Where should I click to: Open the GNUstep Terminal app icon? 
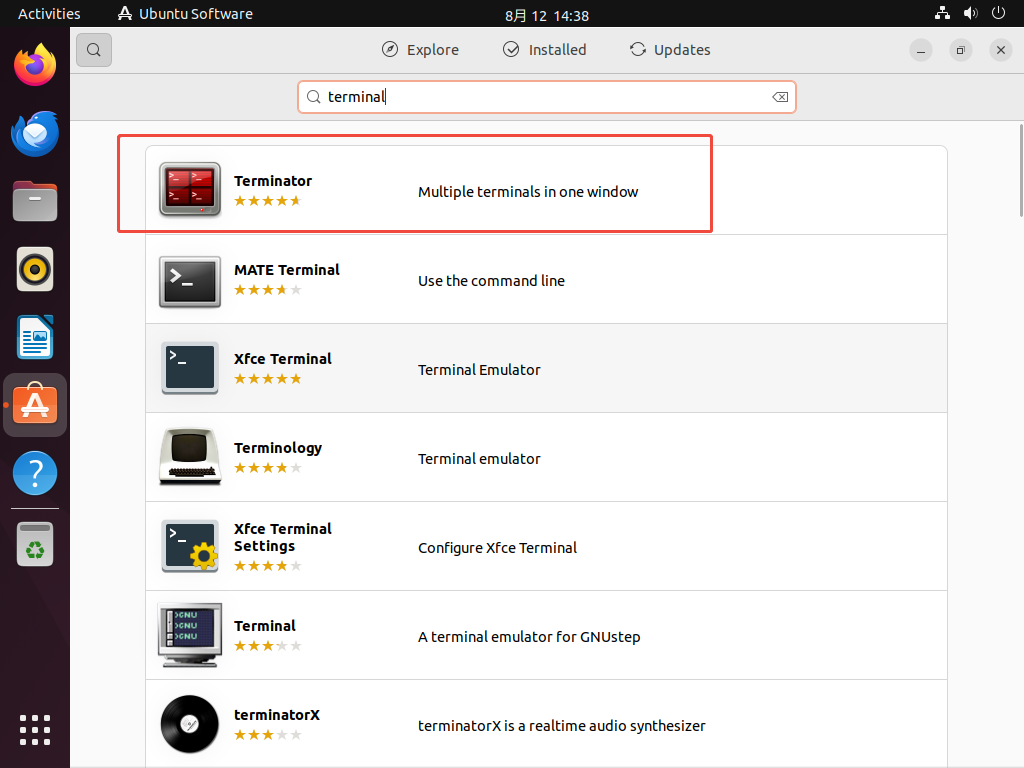click(189, 635)
